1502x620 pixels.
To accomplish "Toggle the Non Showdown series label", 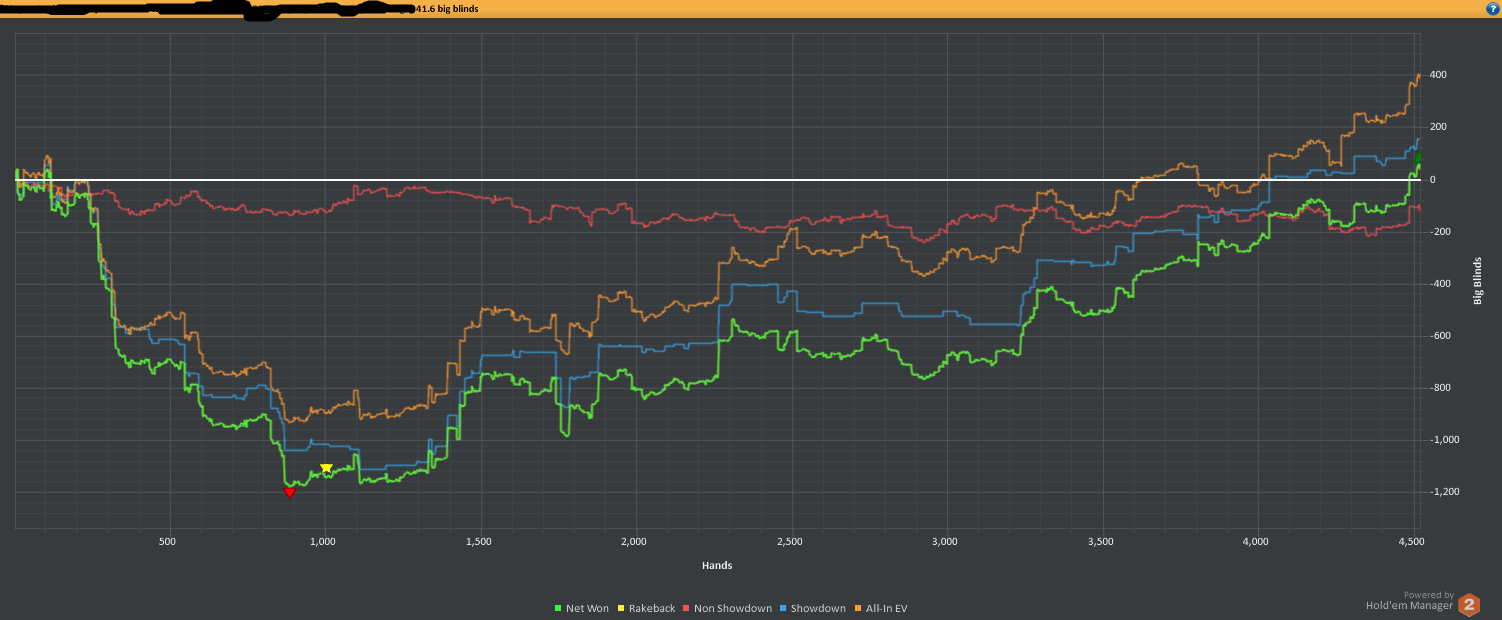I will [x=733, y=608].
